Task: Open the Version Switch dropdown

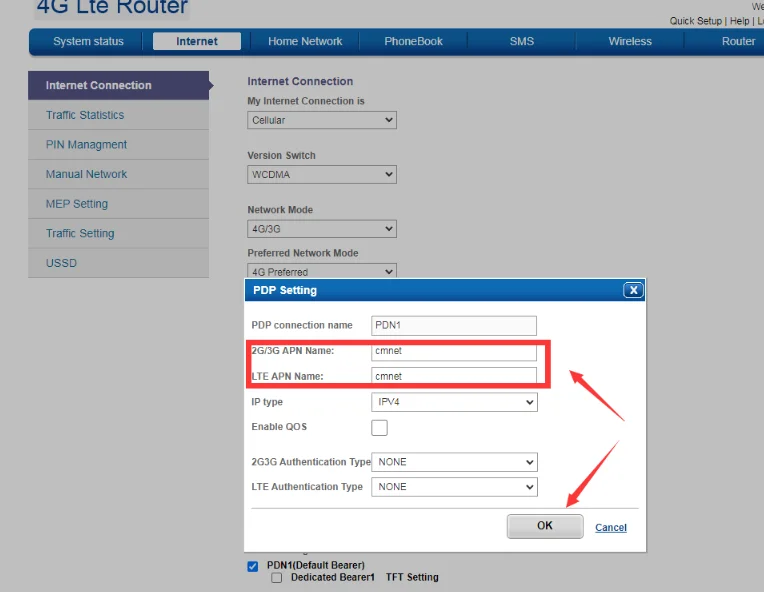Action: 321,175
